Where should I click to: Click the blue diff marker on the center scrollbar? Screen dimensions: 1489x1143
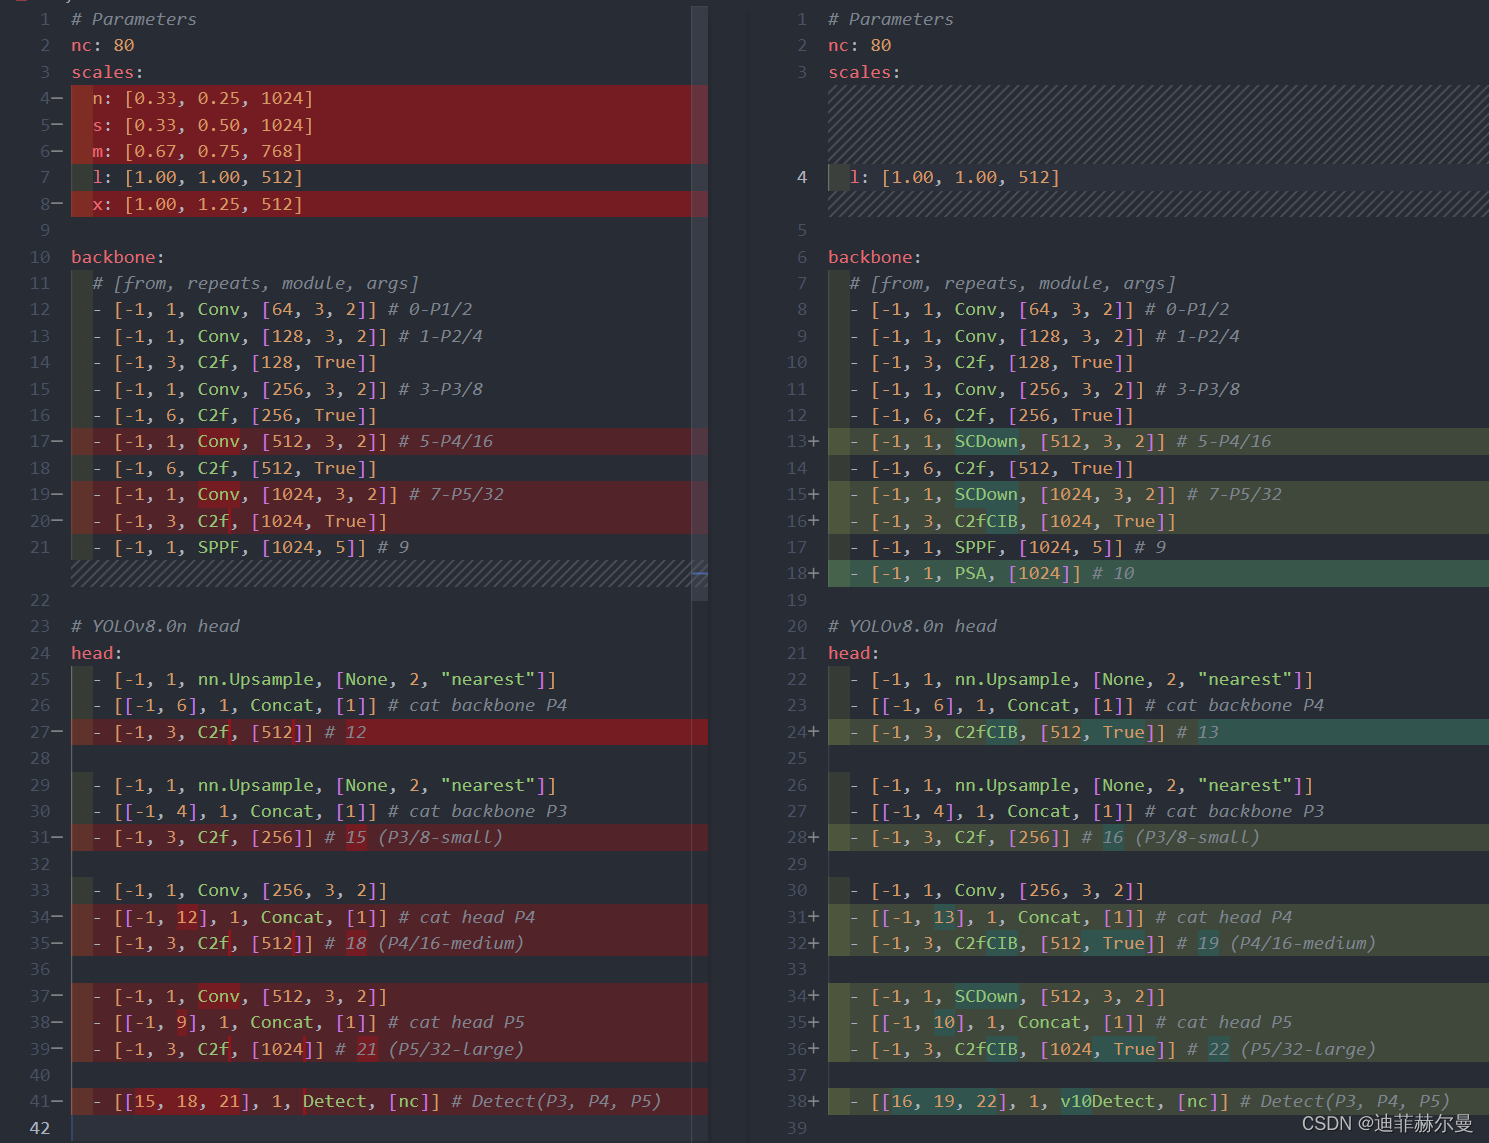point(699,575)
